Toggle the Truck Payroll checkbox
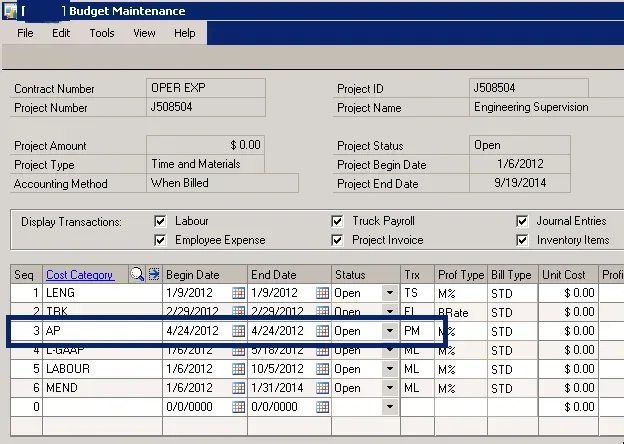Screen dimensions: 624x444 click(338, 221)
